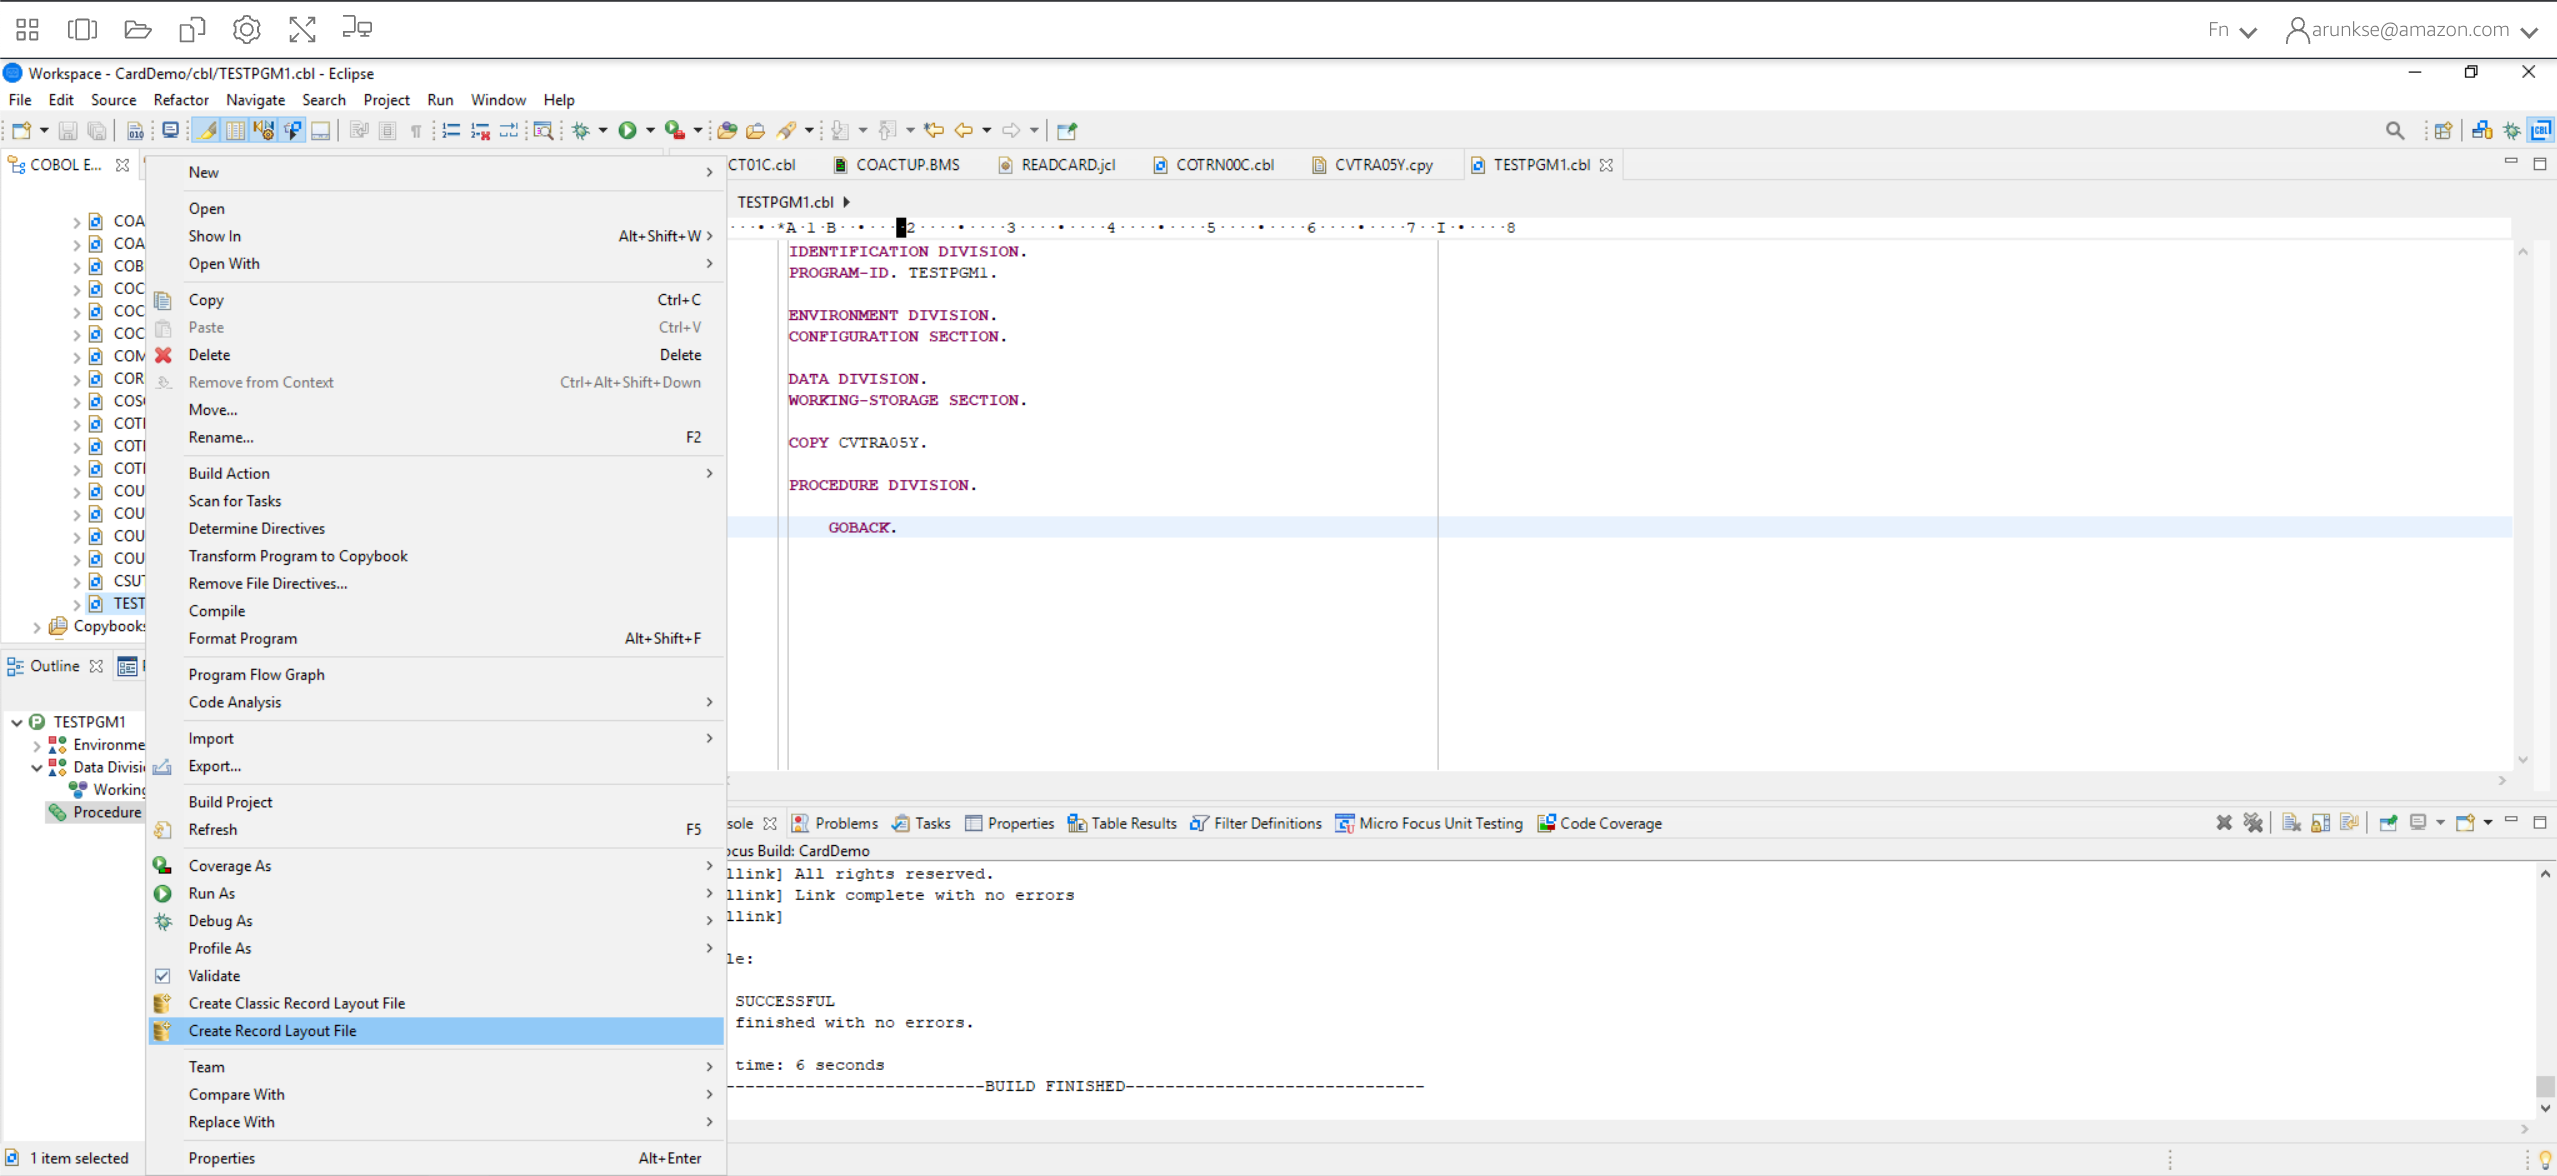Click the Save icon in the toolbar
The width and height of the screenshot is (2557, 1176).
tap(68, 130)
